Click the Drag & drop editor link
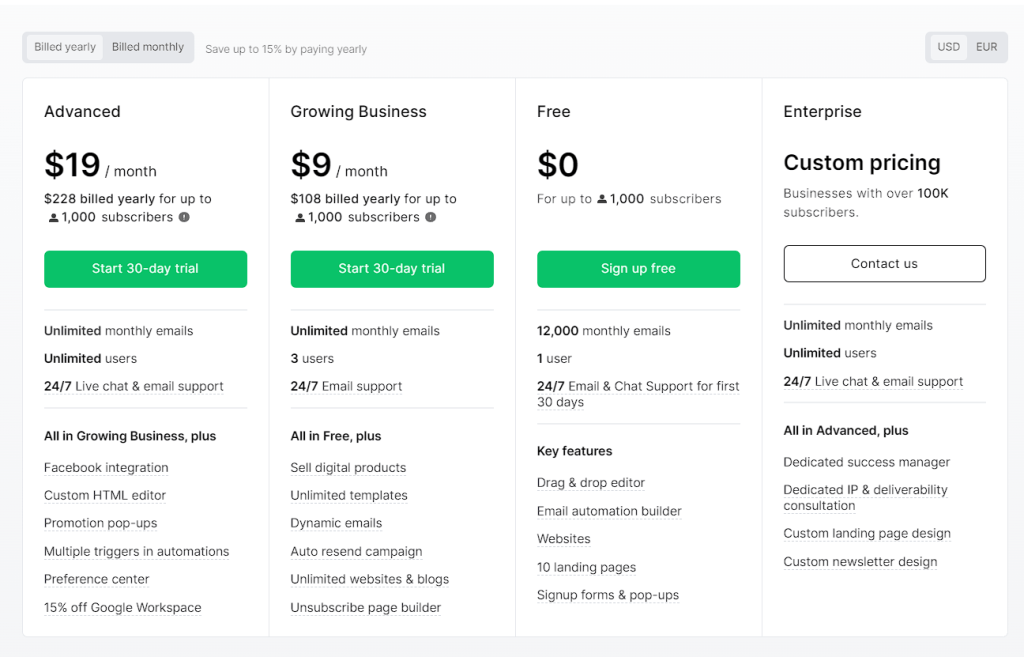The width and height of the screenshot is (1024, 657). (590, 482)
